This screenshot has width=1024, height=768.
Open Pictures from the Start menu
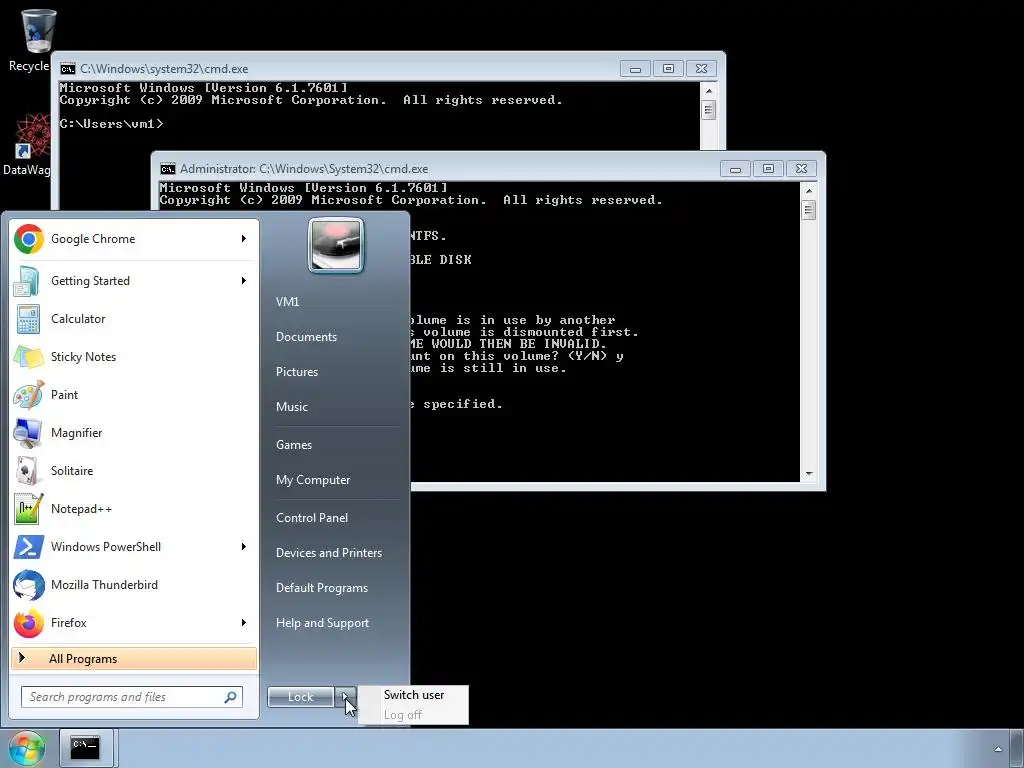296,372
